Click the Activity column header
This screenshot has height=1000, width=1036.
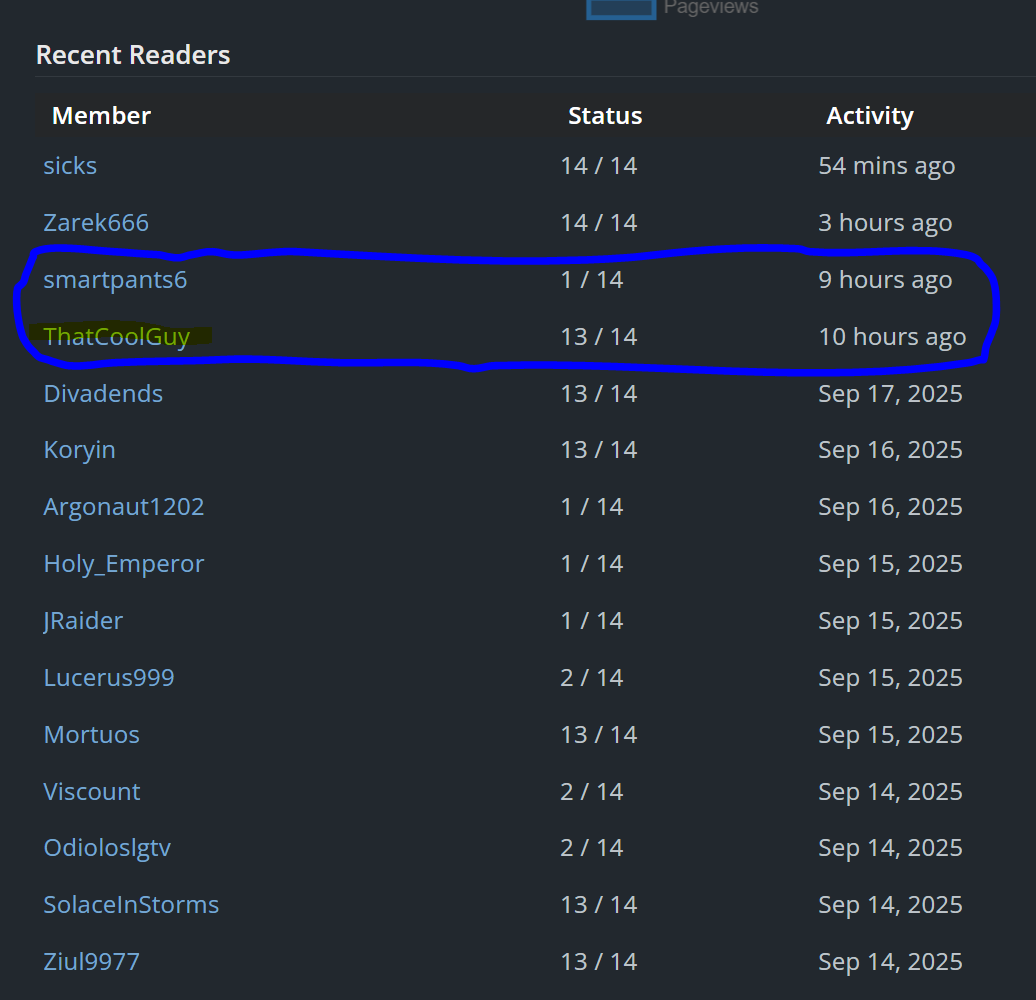click(869, 116)
